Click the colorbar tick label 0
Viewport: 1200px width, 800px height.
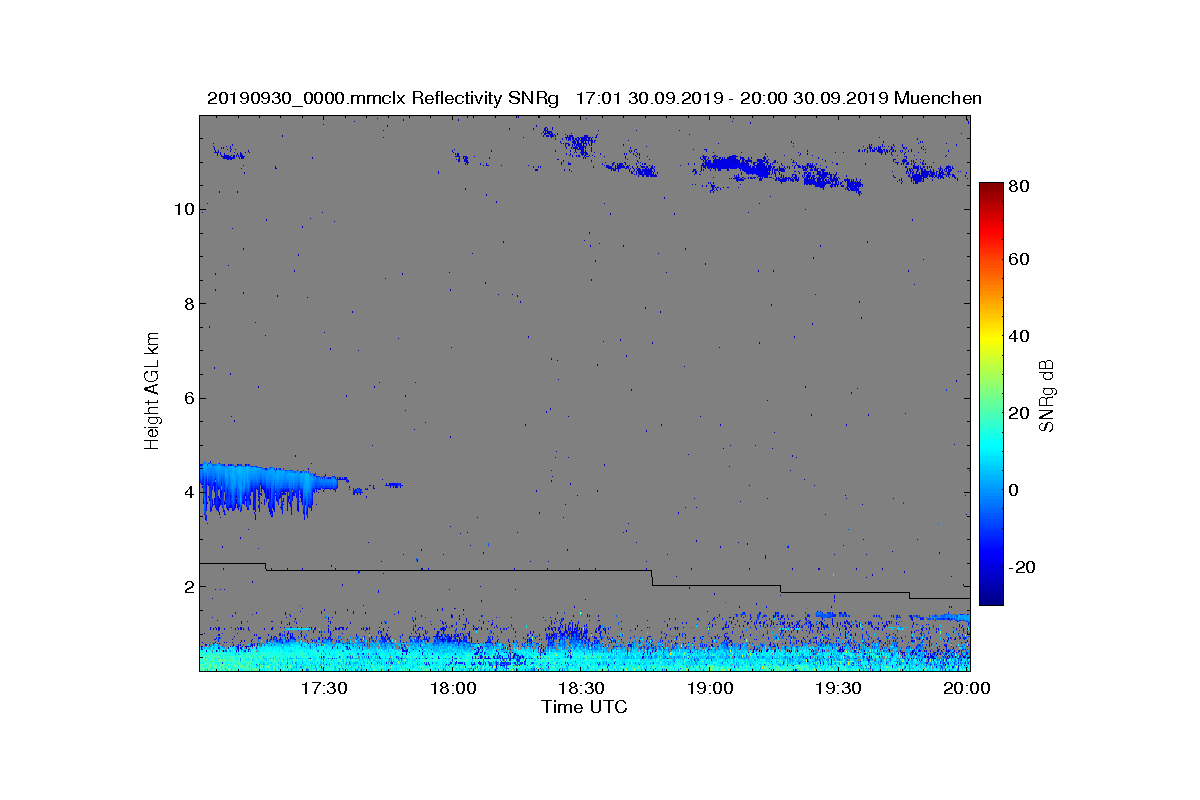pos(1015,489)
